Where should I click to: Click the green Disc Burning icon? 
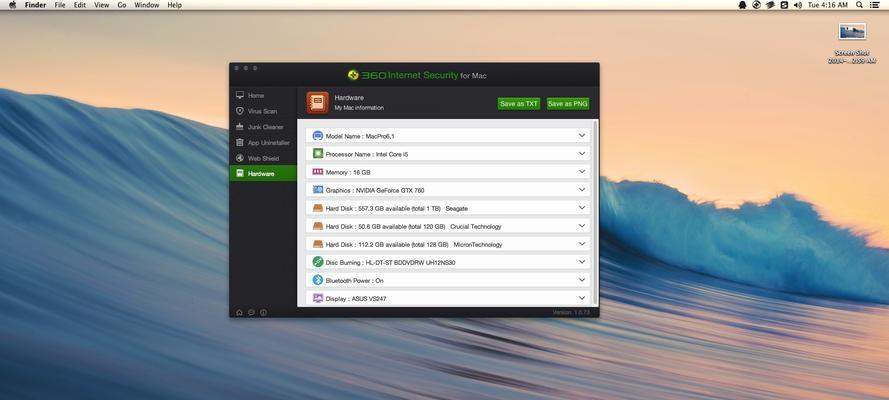[x=318, y=262]
